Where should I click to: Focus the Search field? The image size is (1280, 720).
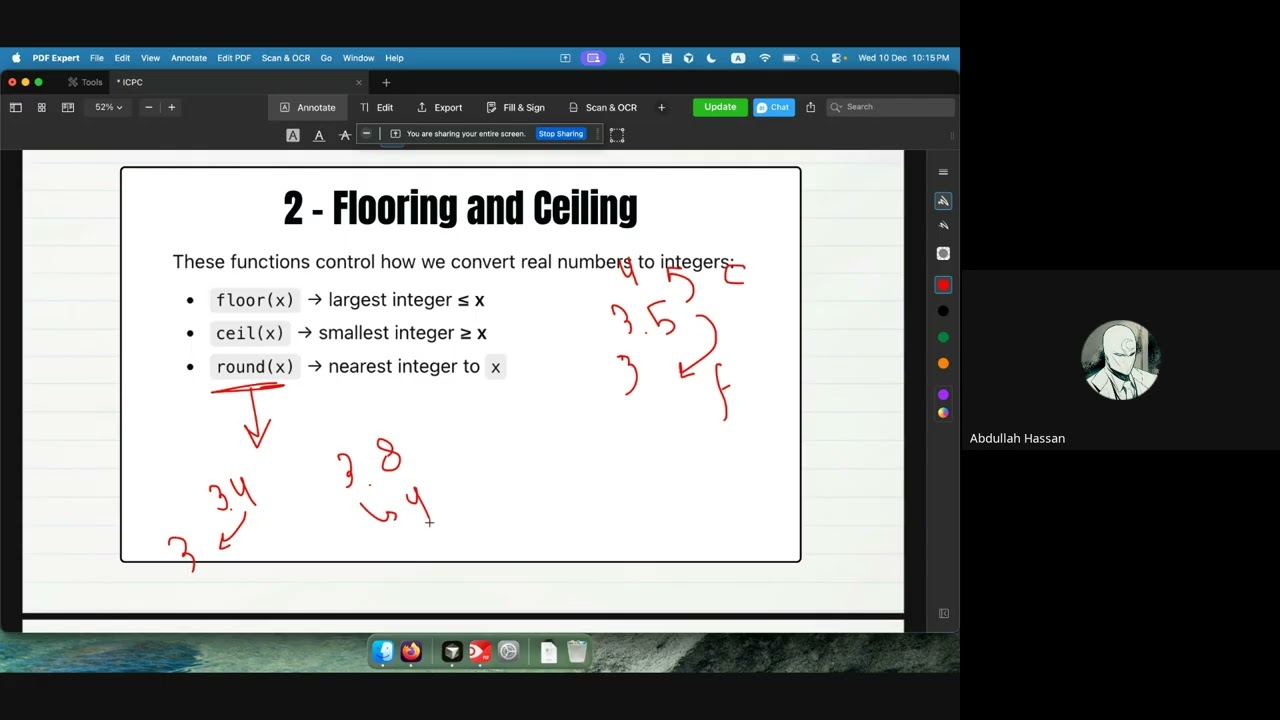point(891,107)
